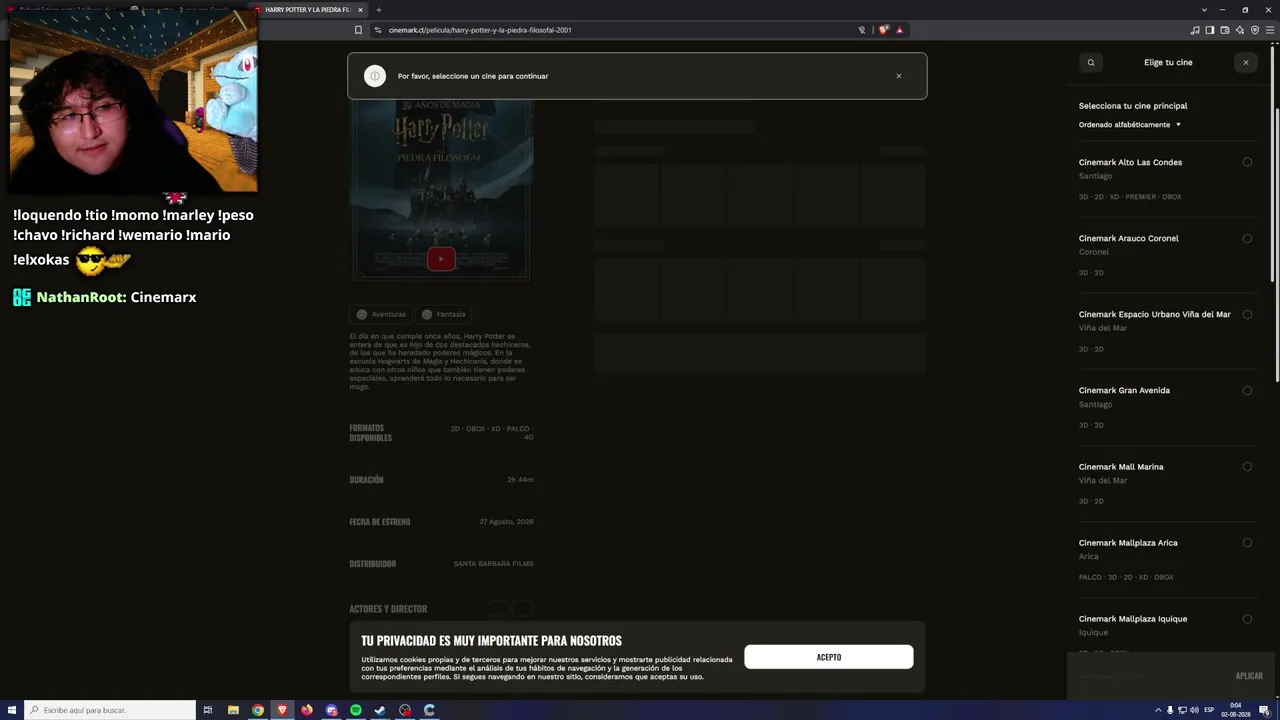Select Cinemark Arauco Coronel radio button

(x=1247, y=238)
